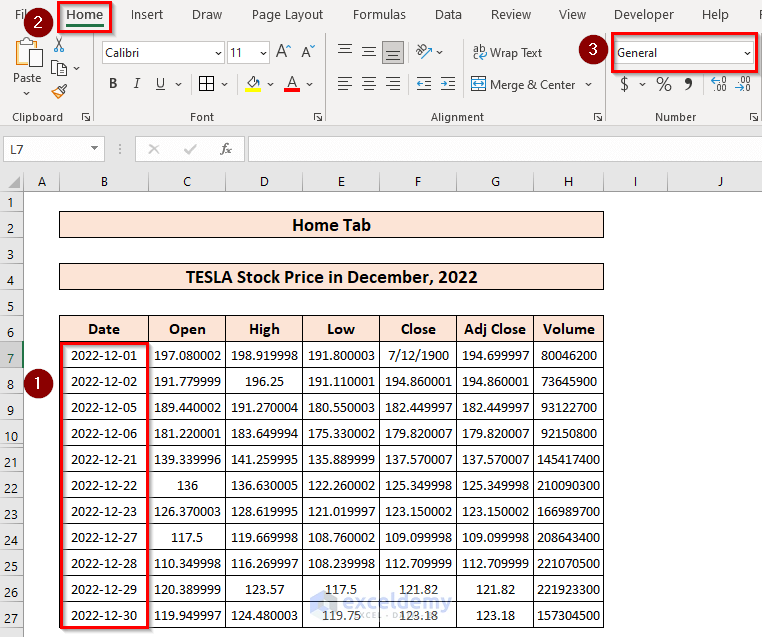This screenshot has width=762, height=637.
Task: Switch to the Formulas tab
Action: (379, 15)
